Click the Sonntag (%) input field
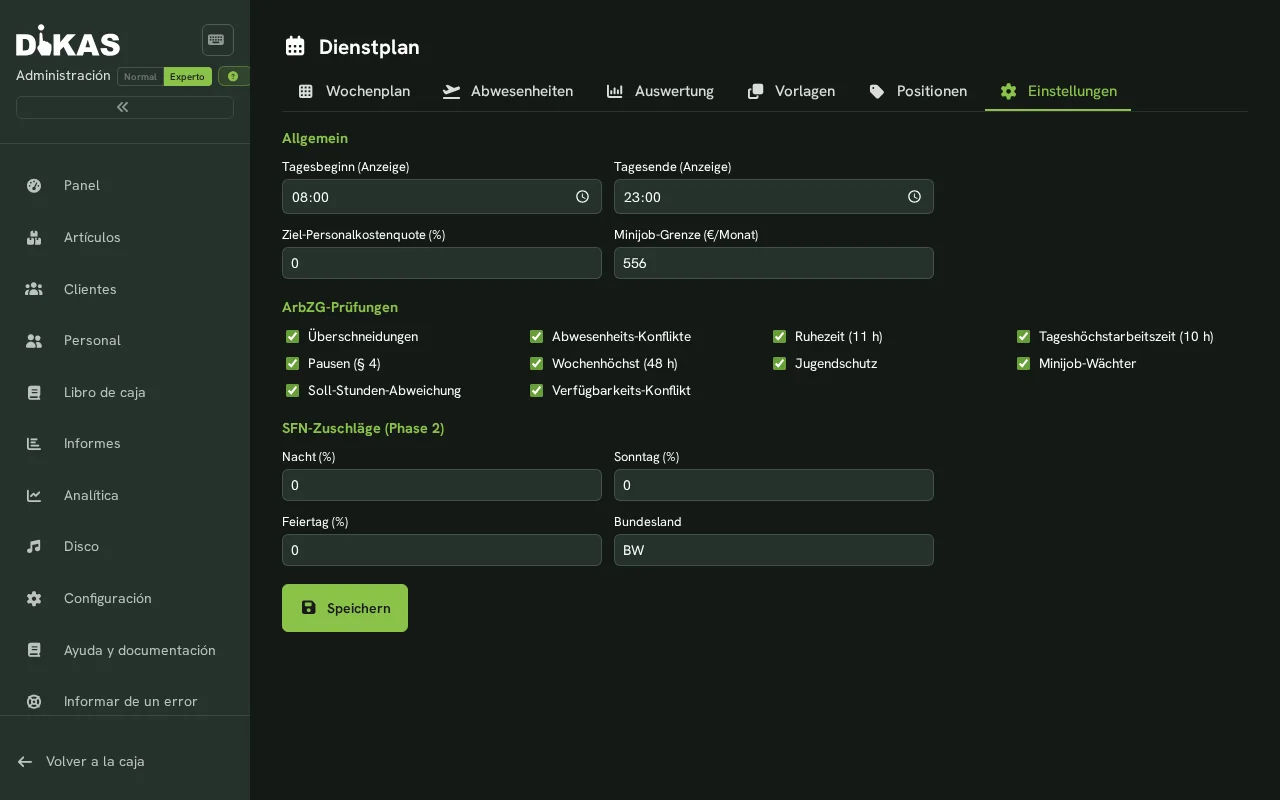This screenshot has width=1280, height=800. pyautogui.click(x=774, y=485)
